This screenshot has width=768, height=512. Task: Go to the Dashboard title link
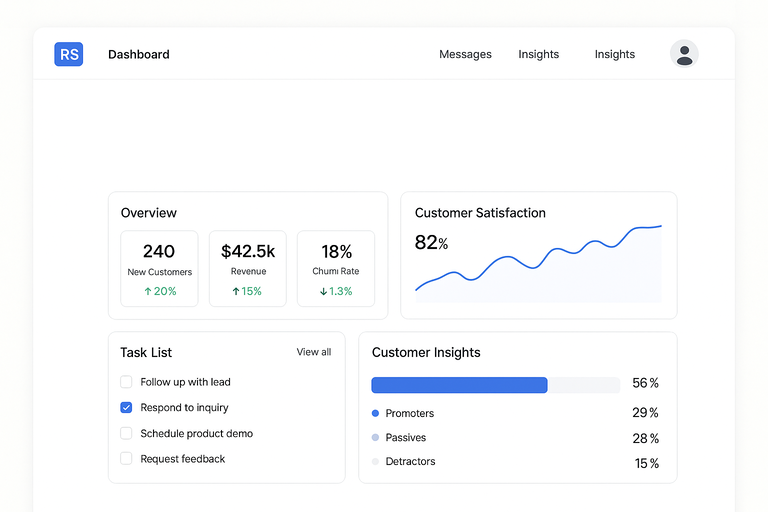(x=139, y=54)
